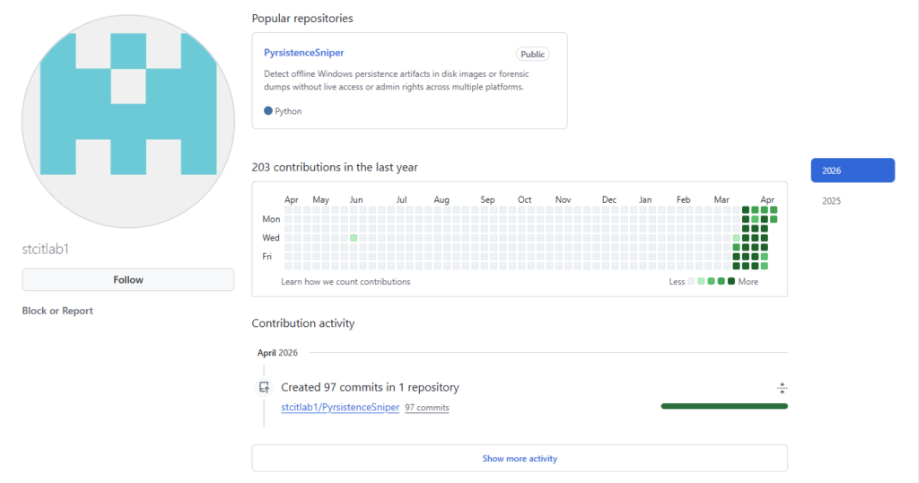Click the lightest gray legend square next to Less

click(691, 281)
